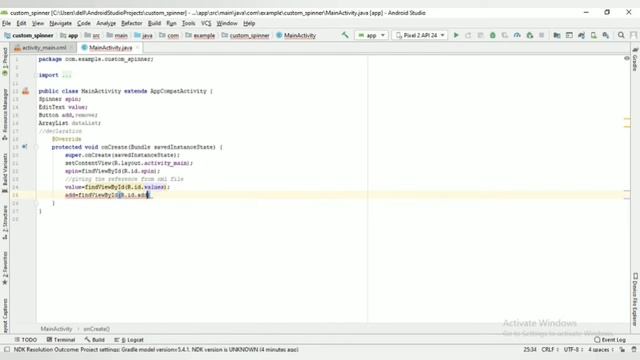Click the Stop square icon
The height and width of the screenshot is (360, 640).
click(x=542, y=36)
